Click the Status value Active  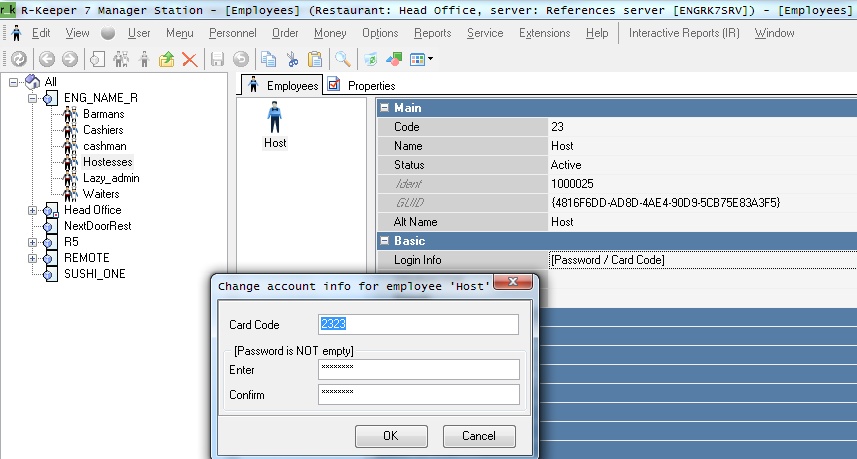(566, 165)
